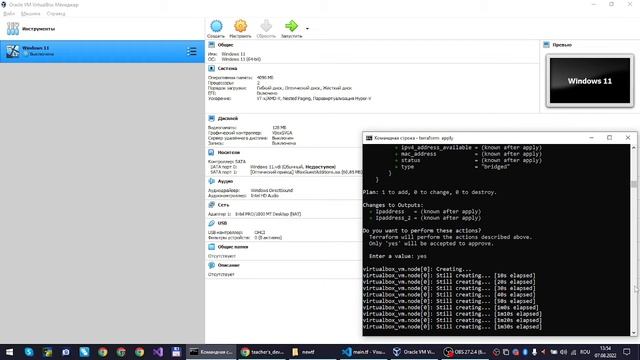Click Audio section header icon

[211, 181]
